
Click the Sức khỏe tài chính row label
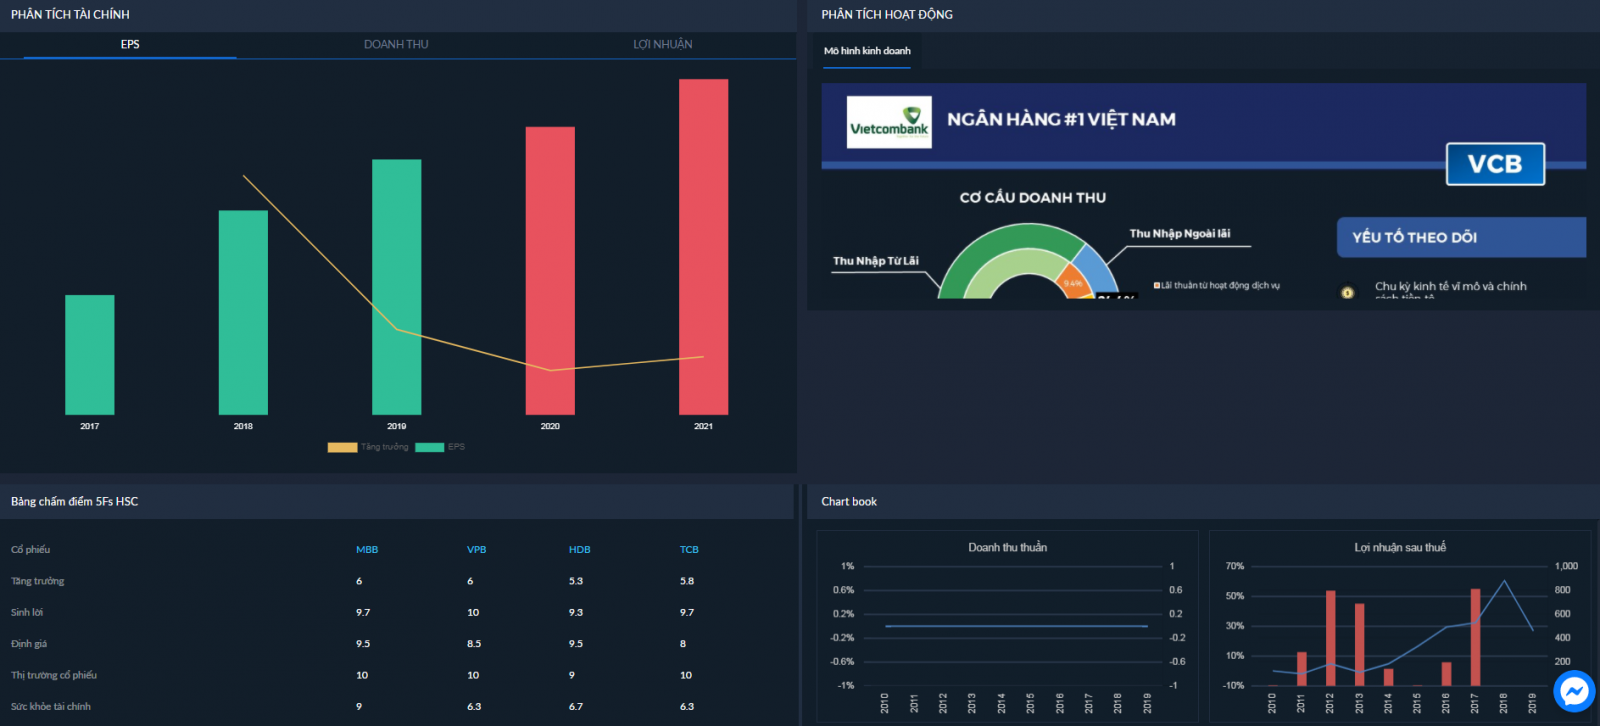click(x=51, y=707)
